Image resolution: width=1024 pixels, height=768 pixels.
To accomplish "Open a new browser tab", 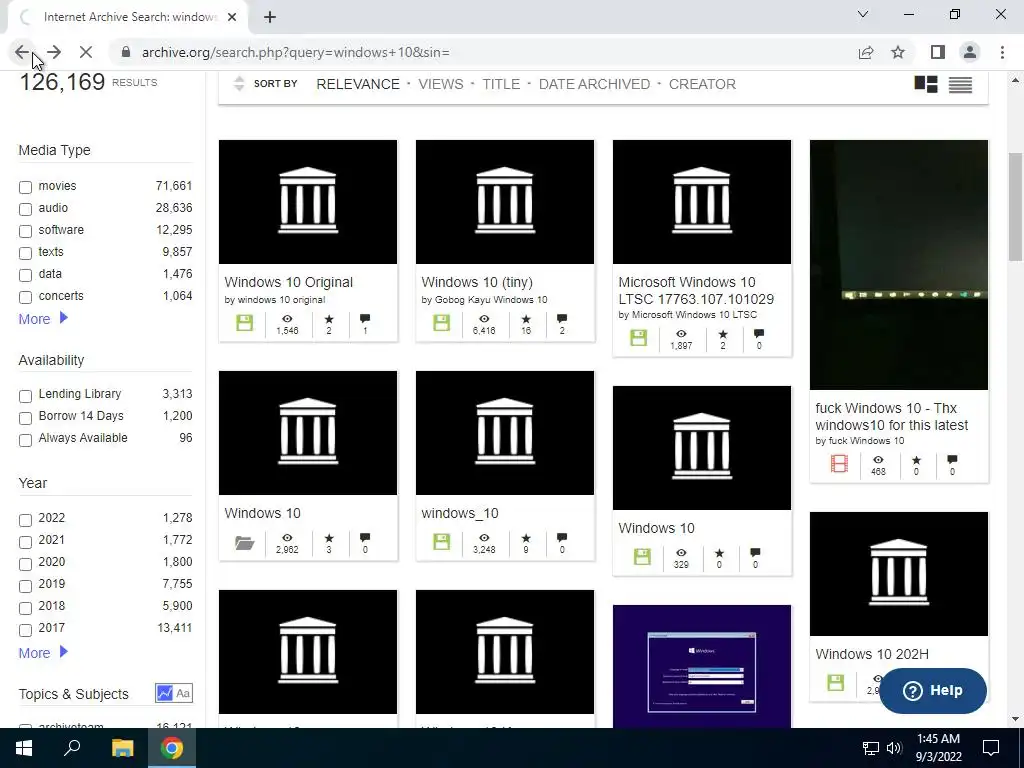I will tap(270, 17).
